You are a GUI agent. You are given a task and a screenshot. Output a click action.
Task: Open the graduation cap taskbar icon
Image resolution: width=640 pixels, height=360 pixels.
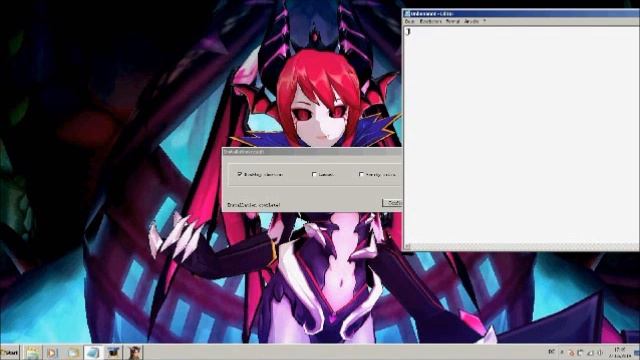tap(113, 353)
